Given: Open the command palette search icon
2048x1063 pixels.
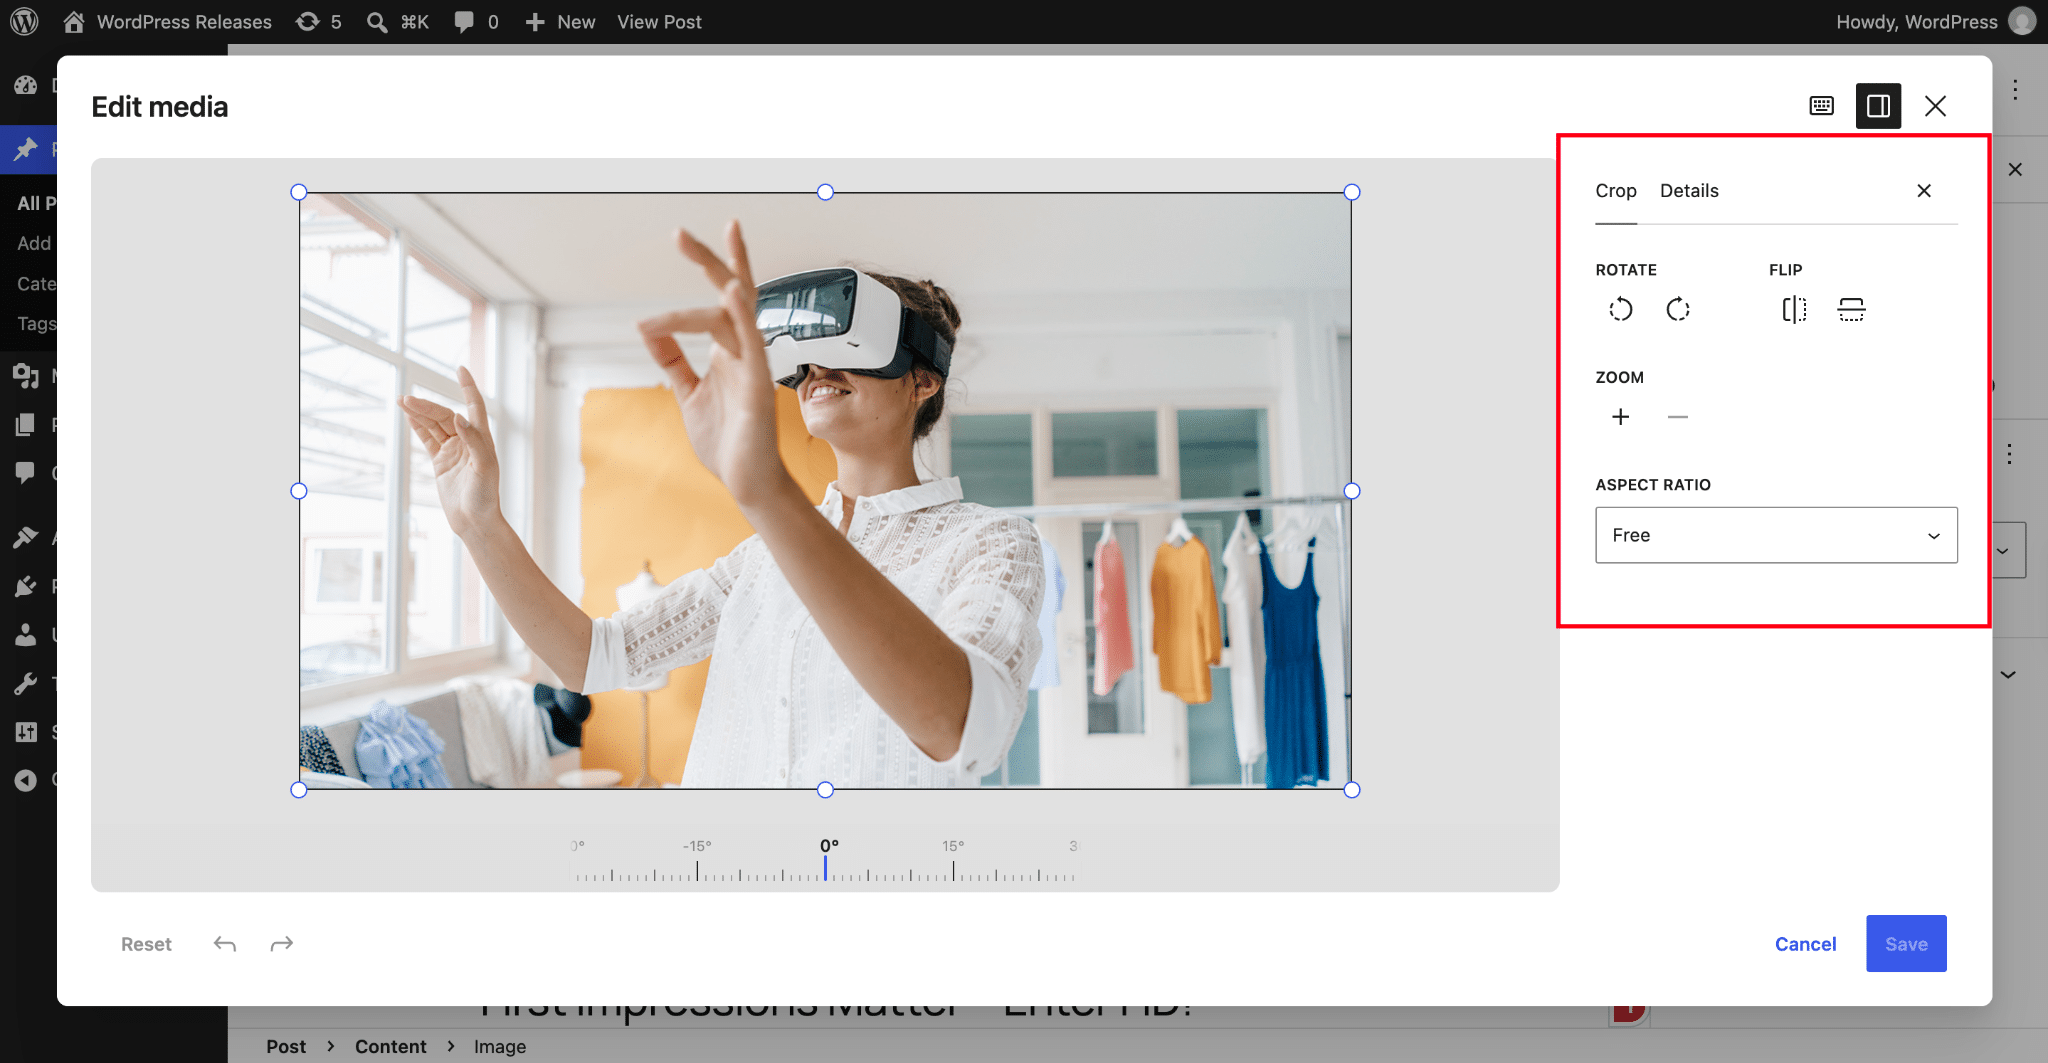Looking at the screenshot, I should point(377,22).
